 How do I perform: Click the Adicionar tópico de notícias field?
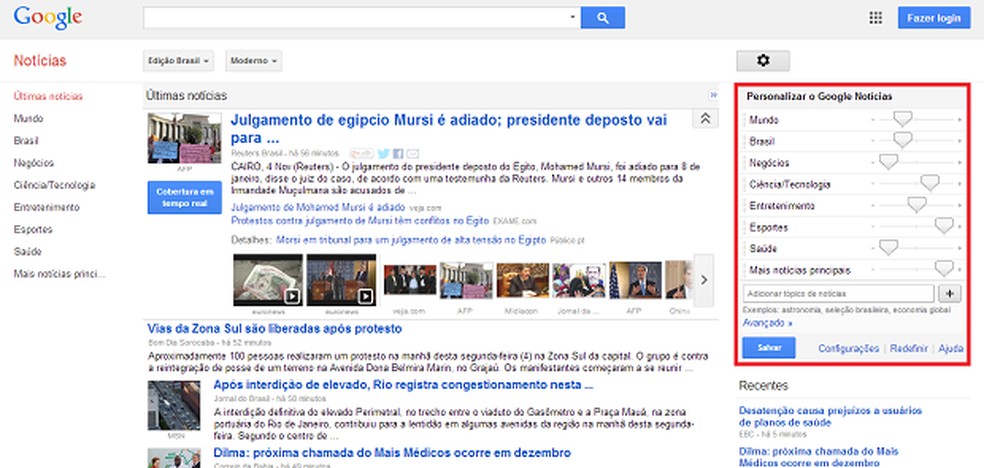pos(838,293)
